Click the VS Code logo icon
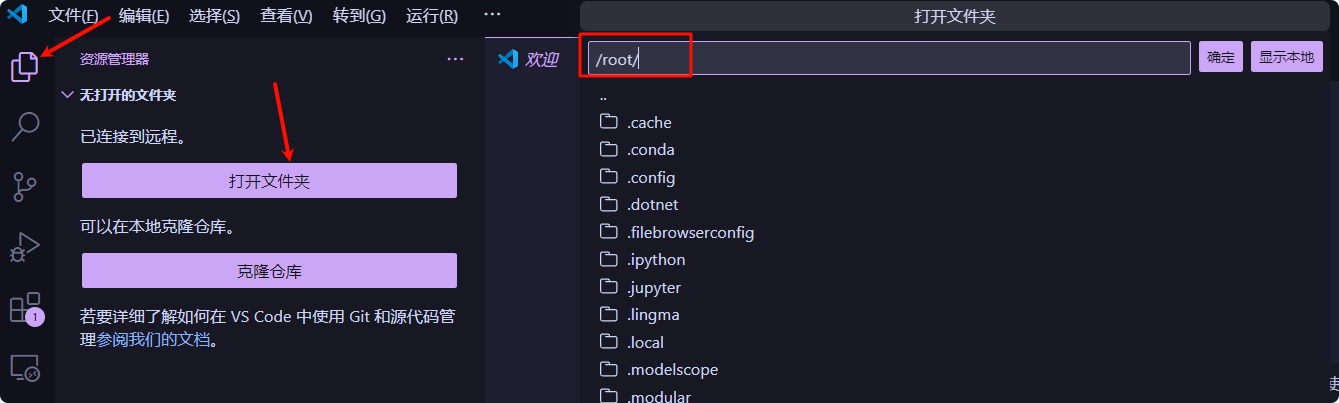This screenshot has width=1339, height=403. pos(17,16)
